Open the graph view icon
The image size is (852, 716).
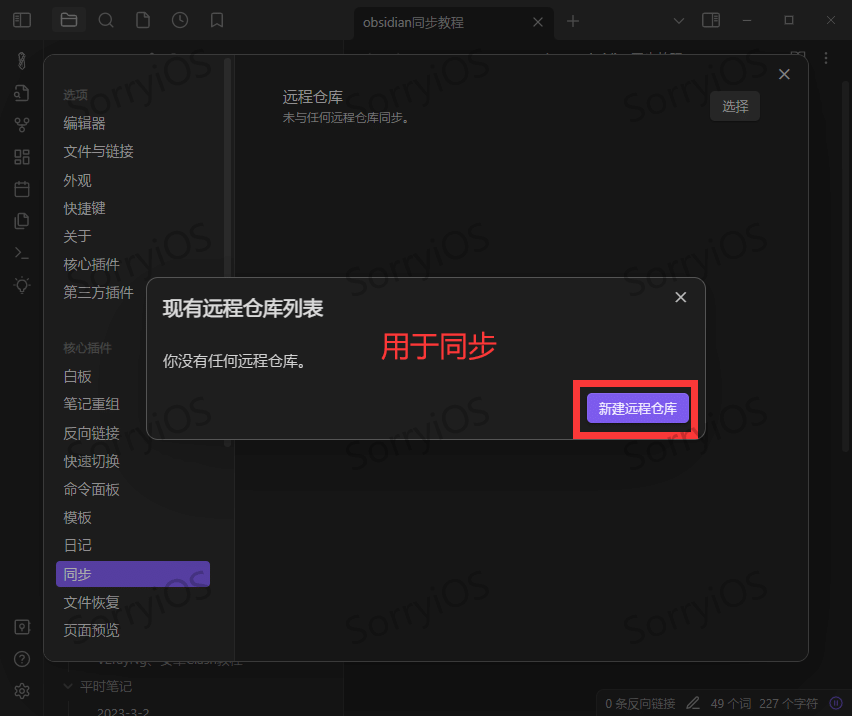(x=22, y=124)
